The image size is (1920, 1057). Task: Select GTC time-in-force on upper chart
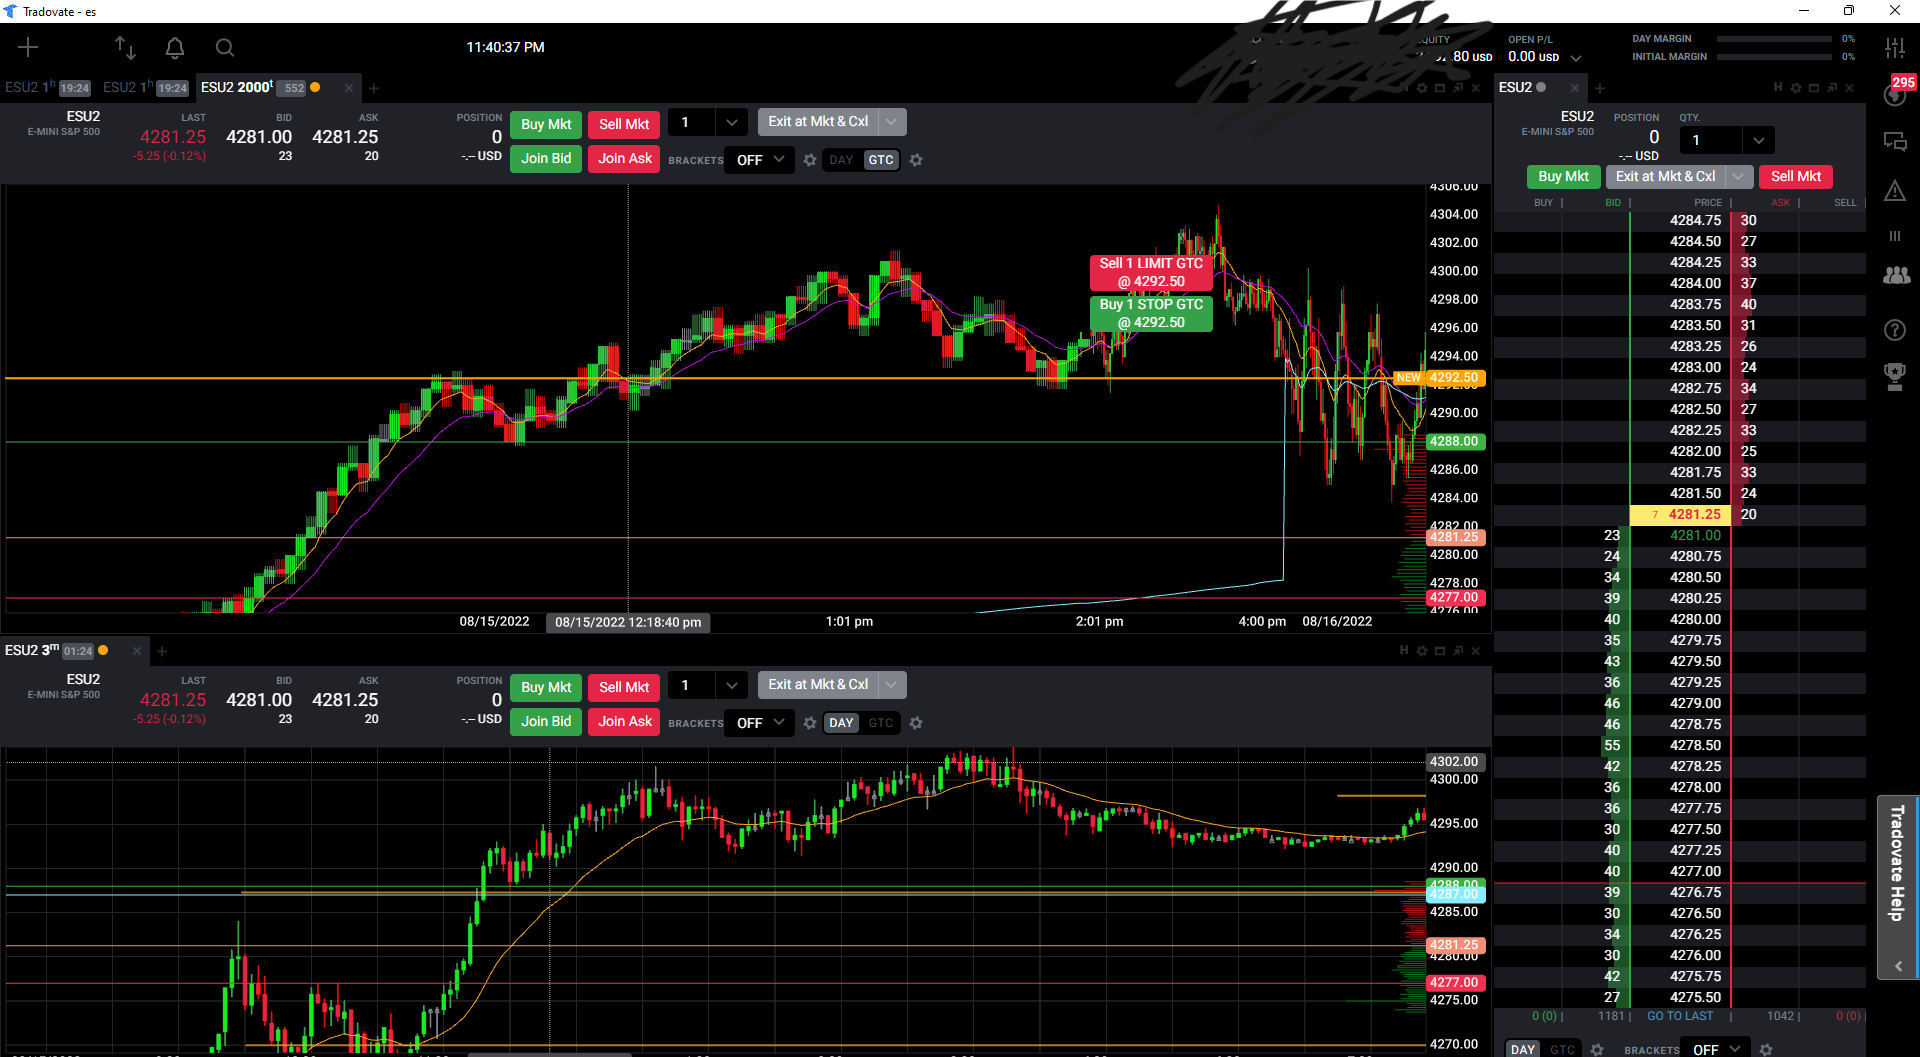click(881, 160)
